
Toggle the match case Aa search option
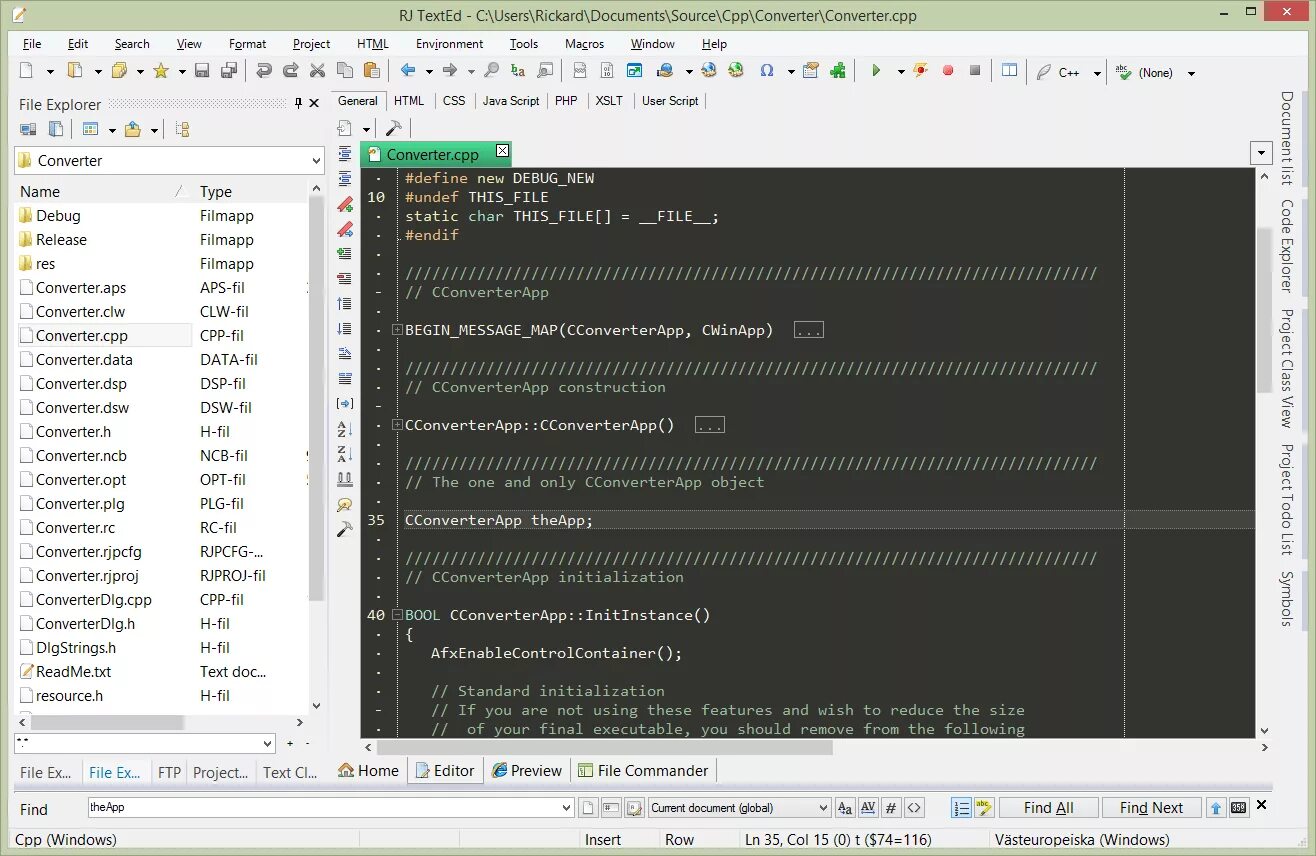coord(845,808)
